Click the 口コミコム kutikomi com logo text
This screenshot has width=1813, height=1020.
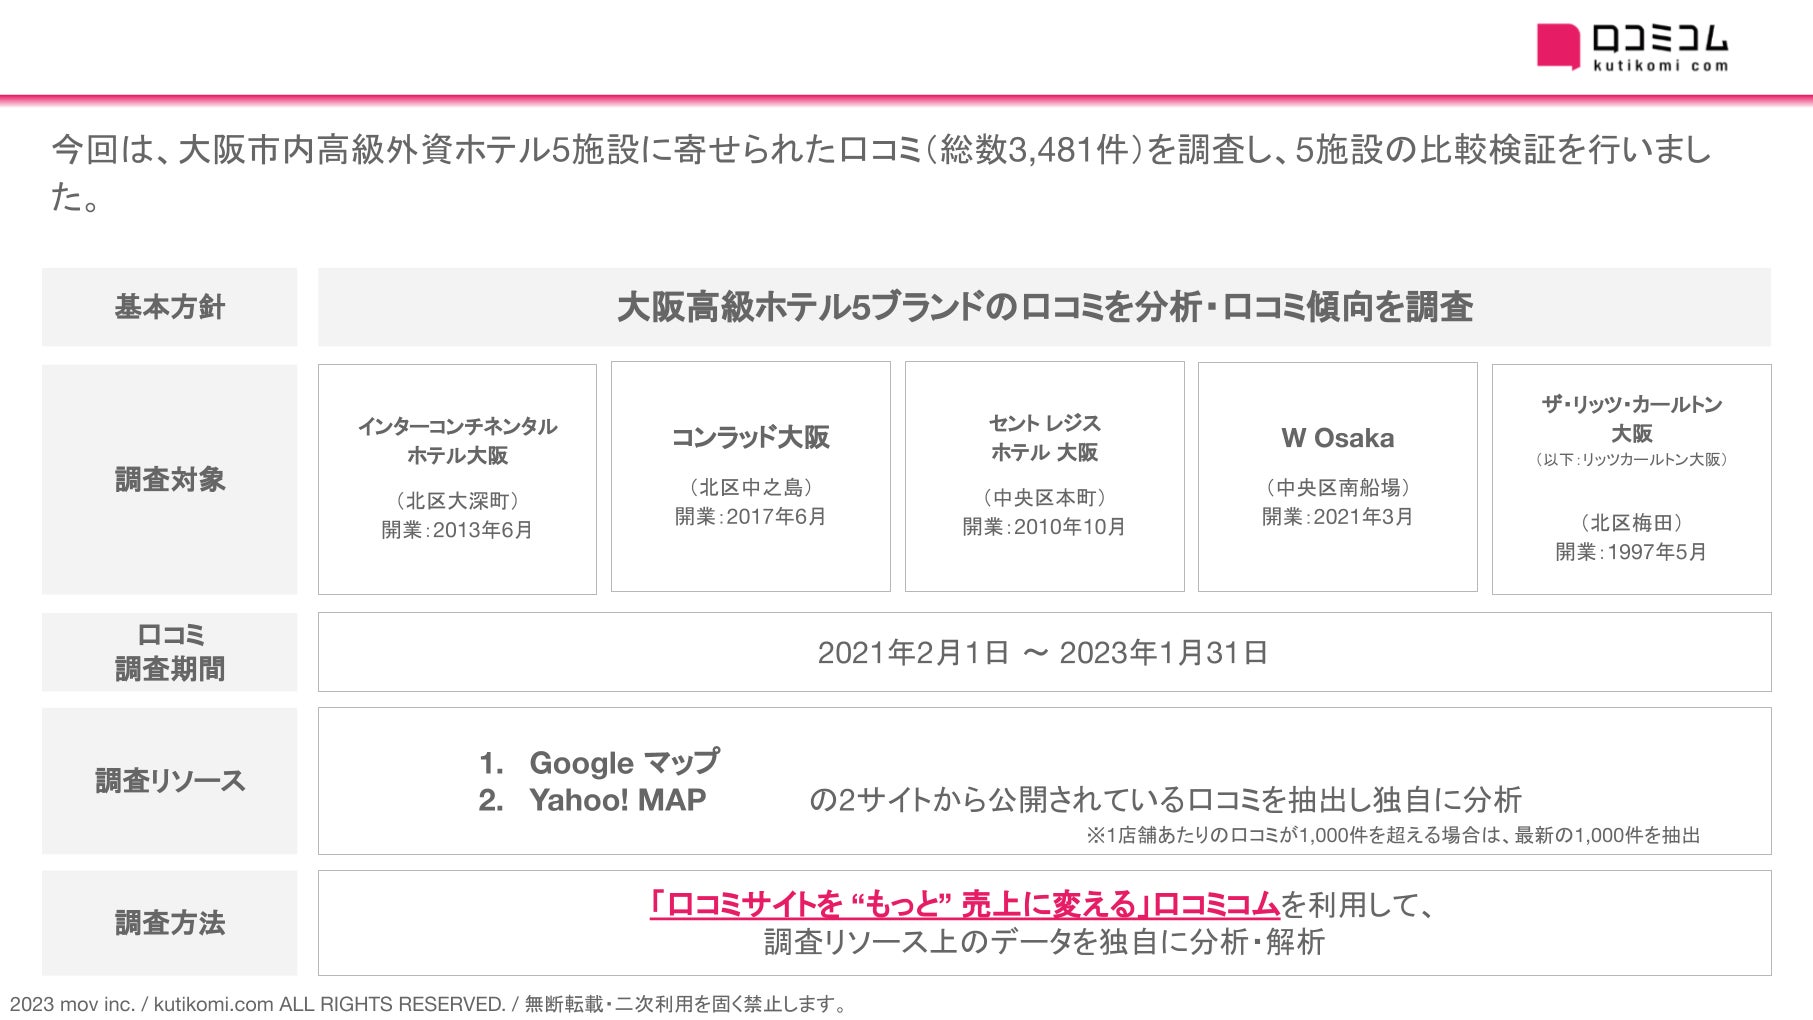point(1660,47)
